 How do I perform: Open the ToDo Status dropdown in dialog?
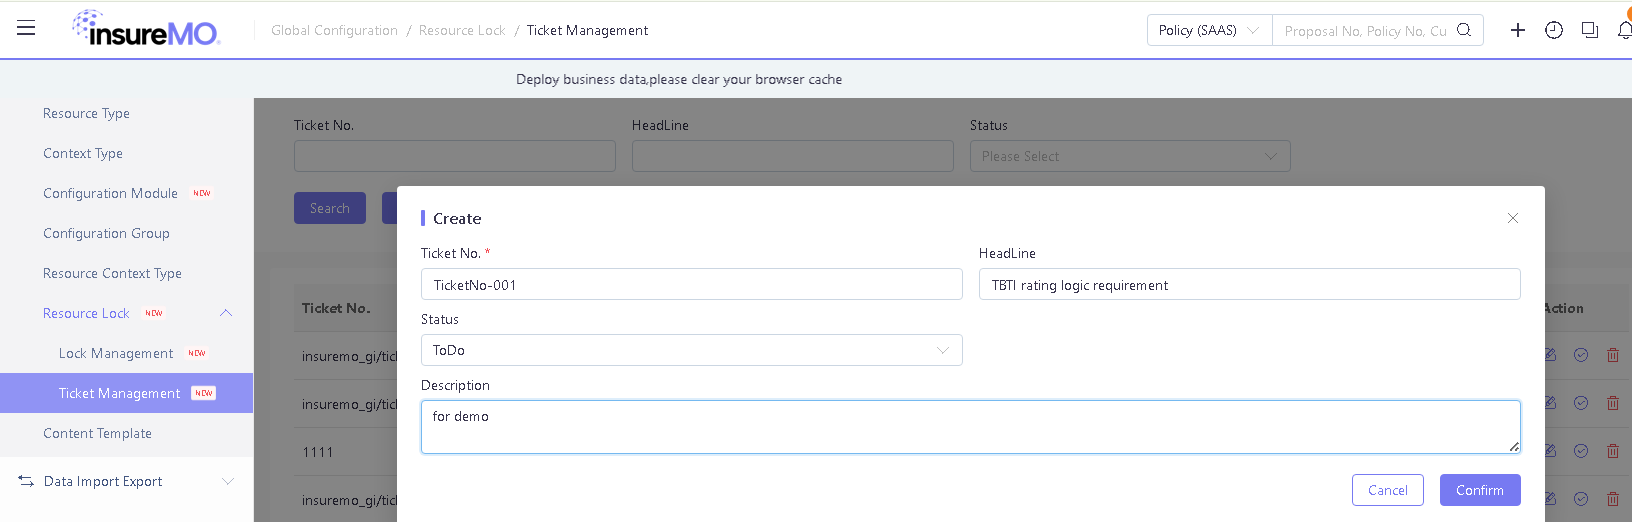tap(691, 350)
